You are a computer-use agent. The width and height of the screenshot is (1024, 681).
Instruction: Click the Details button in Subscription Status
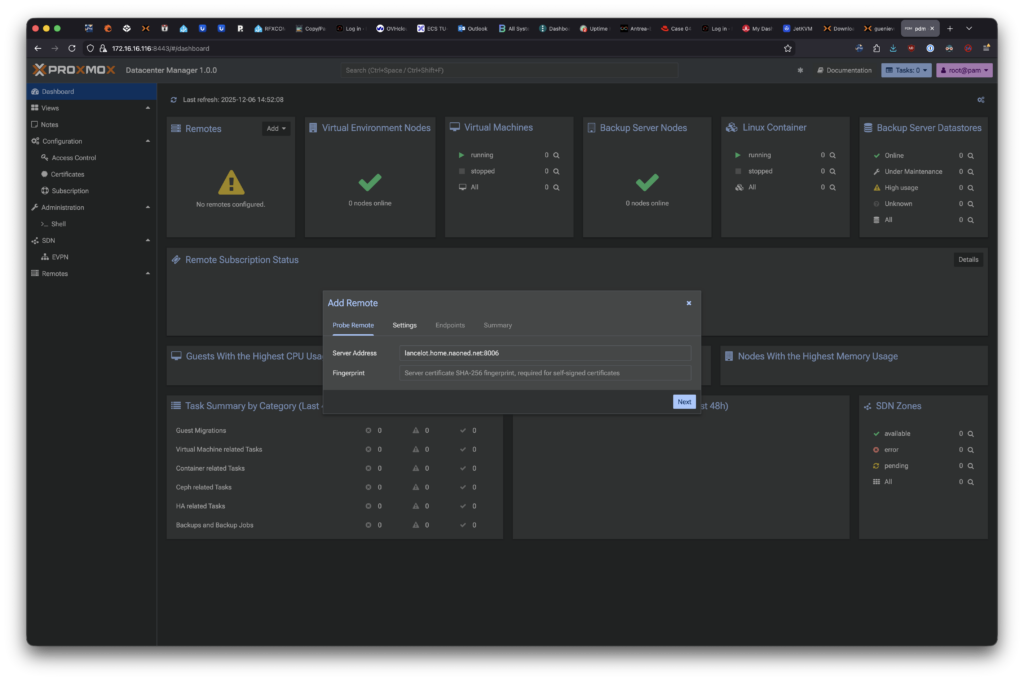(x=967, y=260)
